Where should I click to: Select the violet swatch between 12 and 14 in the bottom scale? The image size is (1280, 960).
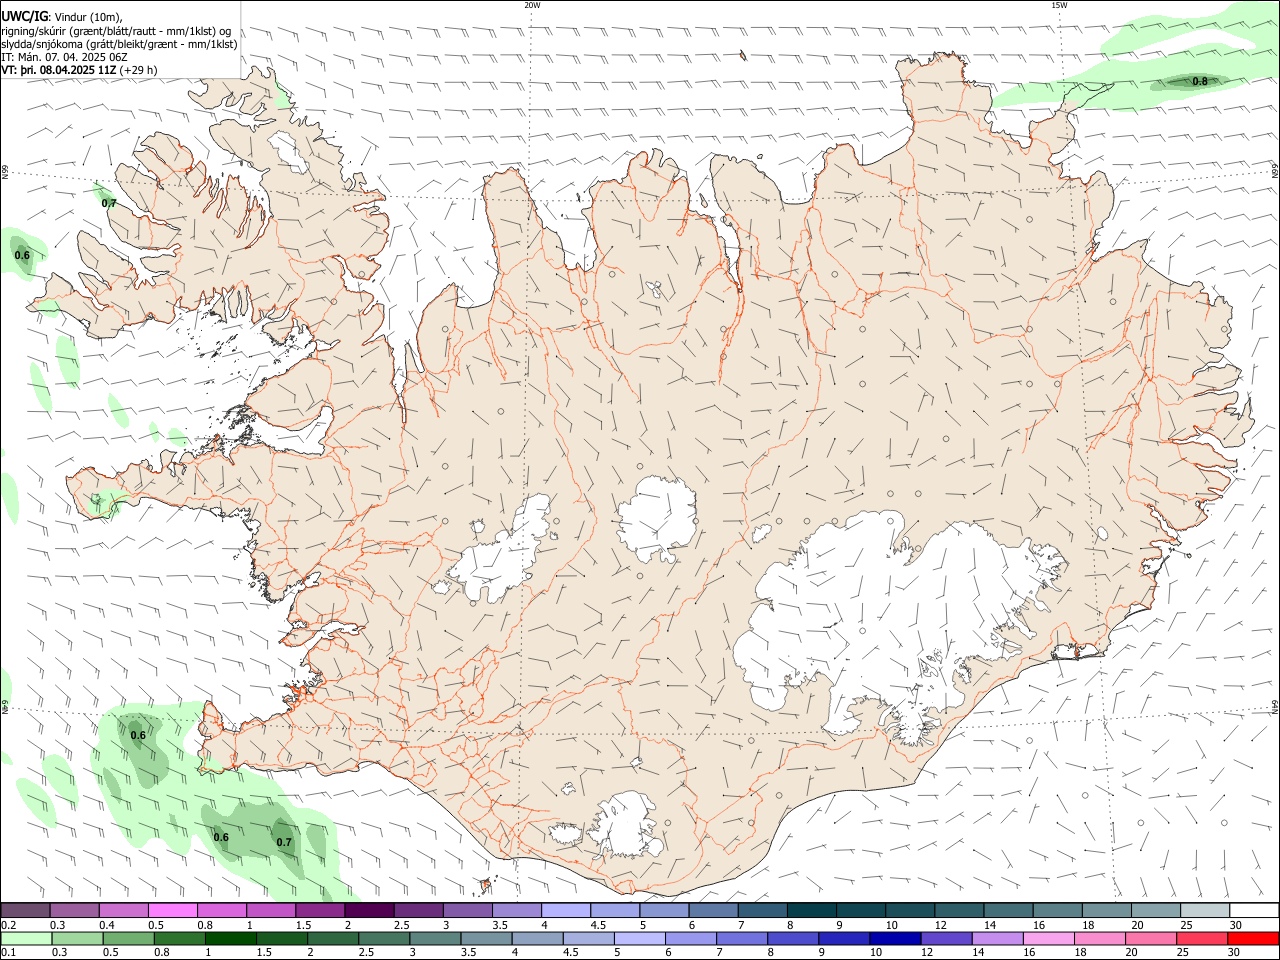[948, 938]
